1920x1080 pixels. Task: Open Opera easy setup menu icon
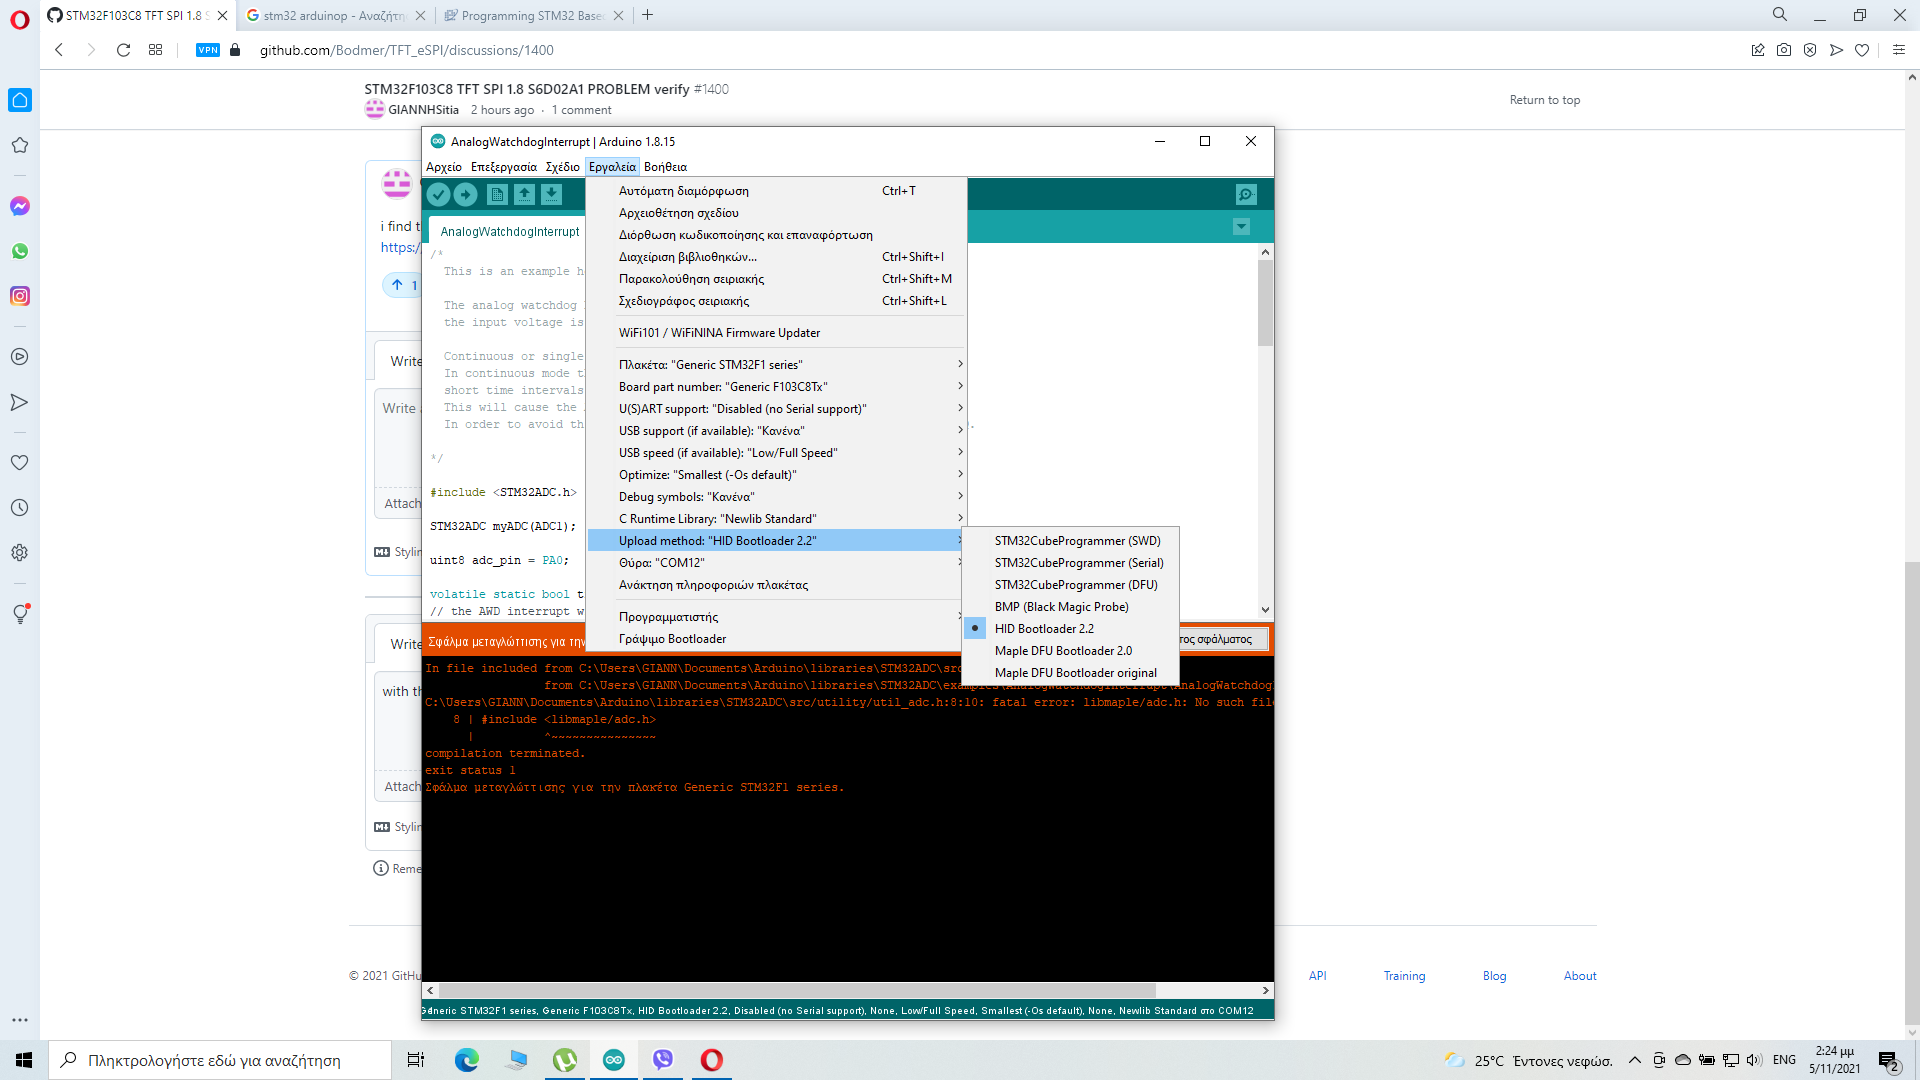pyautogui.click(x=1899, y=50)
